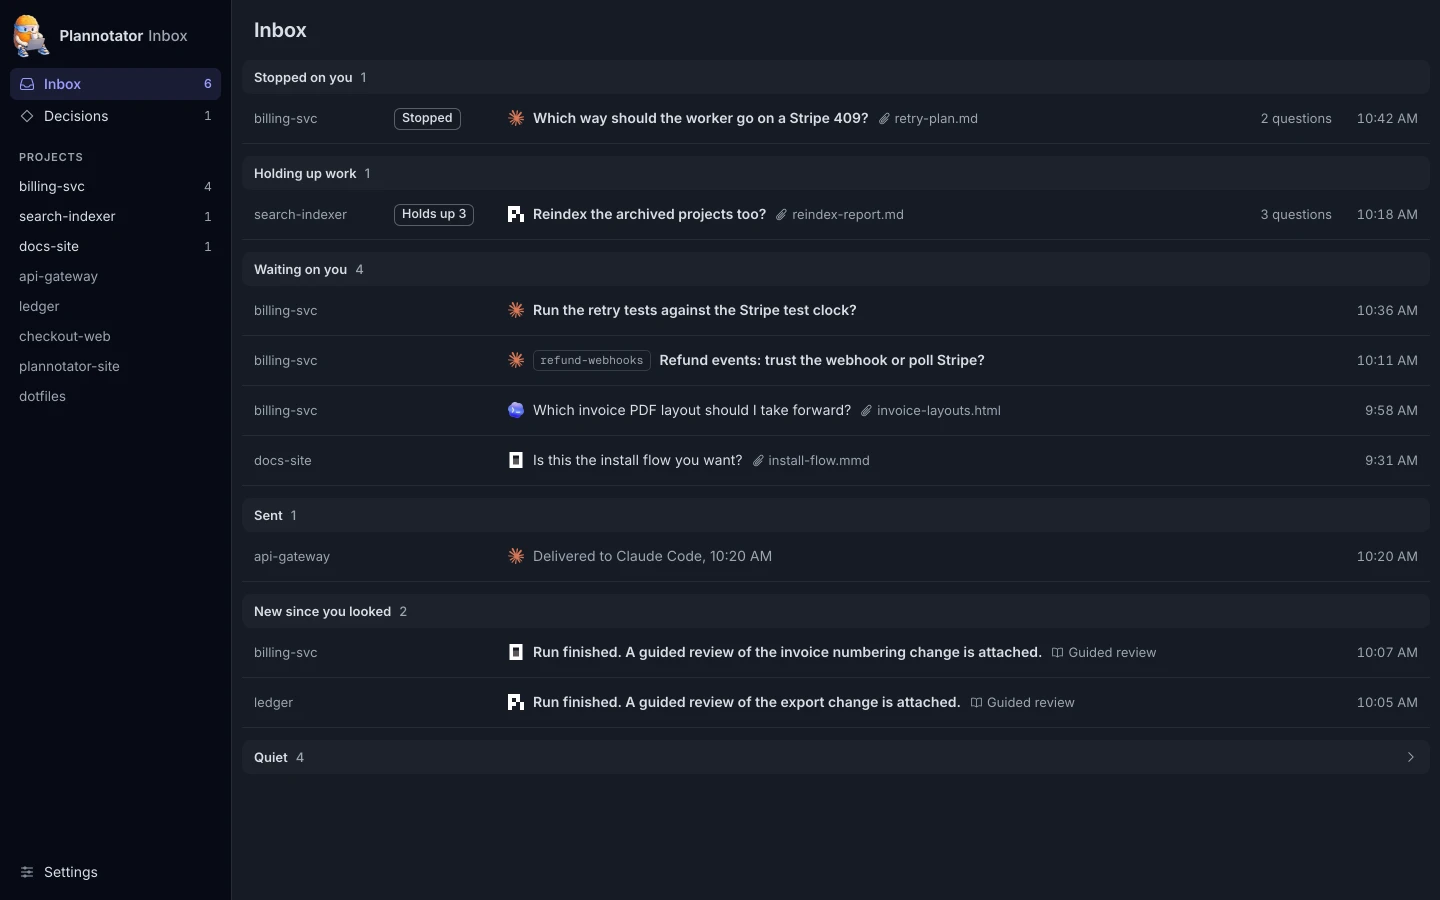The image size is (1440, 900).
Task: Click the Holds up 3 badge
Action: pyautogui.click(x=434, y=214)
